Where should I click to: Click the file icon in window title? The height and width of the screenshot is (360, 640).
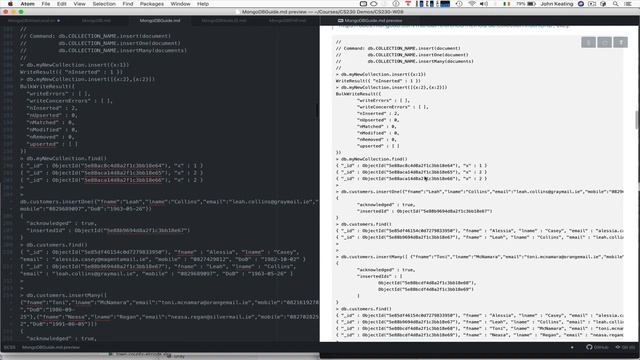tap(238, 12)
